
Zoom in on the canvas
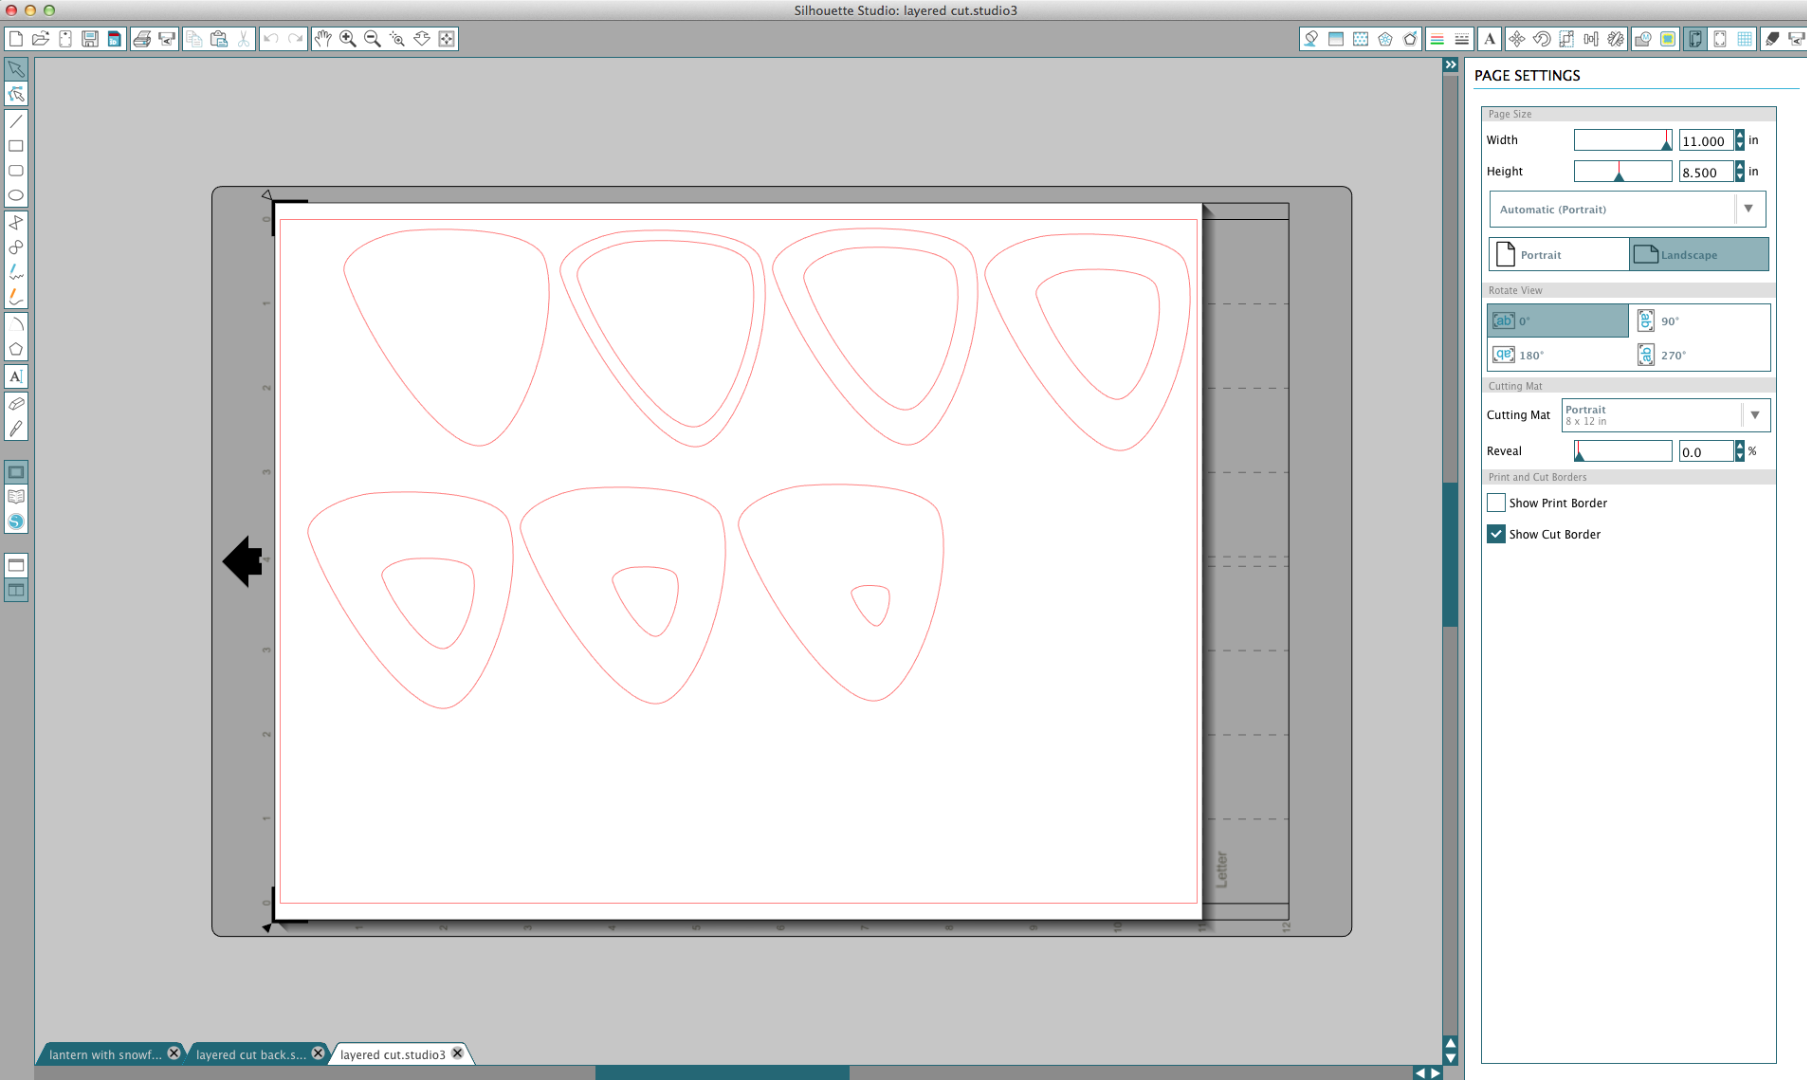pos(348,39)
